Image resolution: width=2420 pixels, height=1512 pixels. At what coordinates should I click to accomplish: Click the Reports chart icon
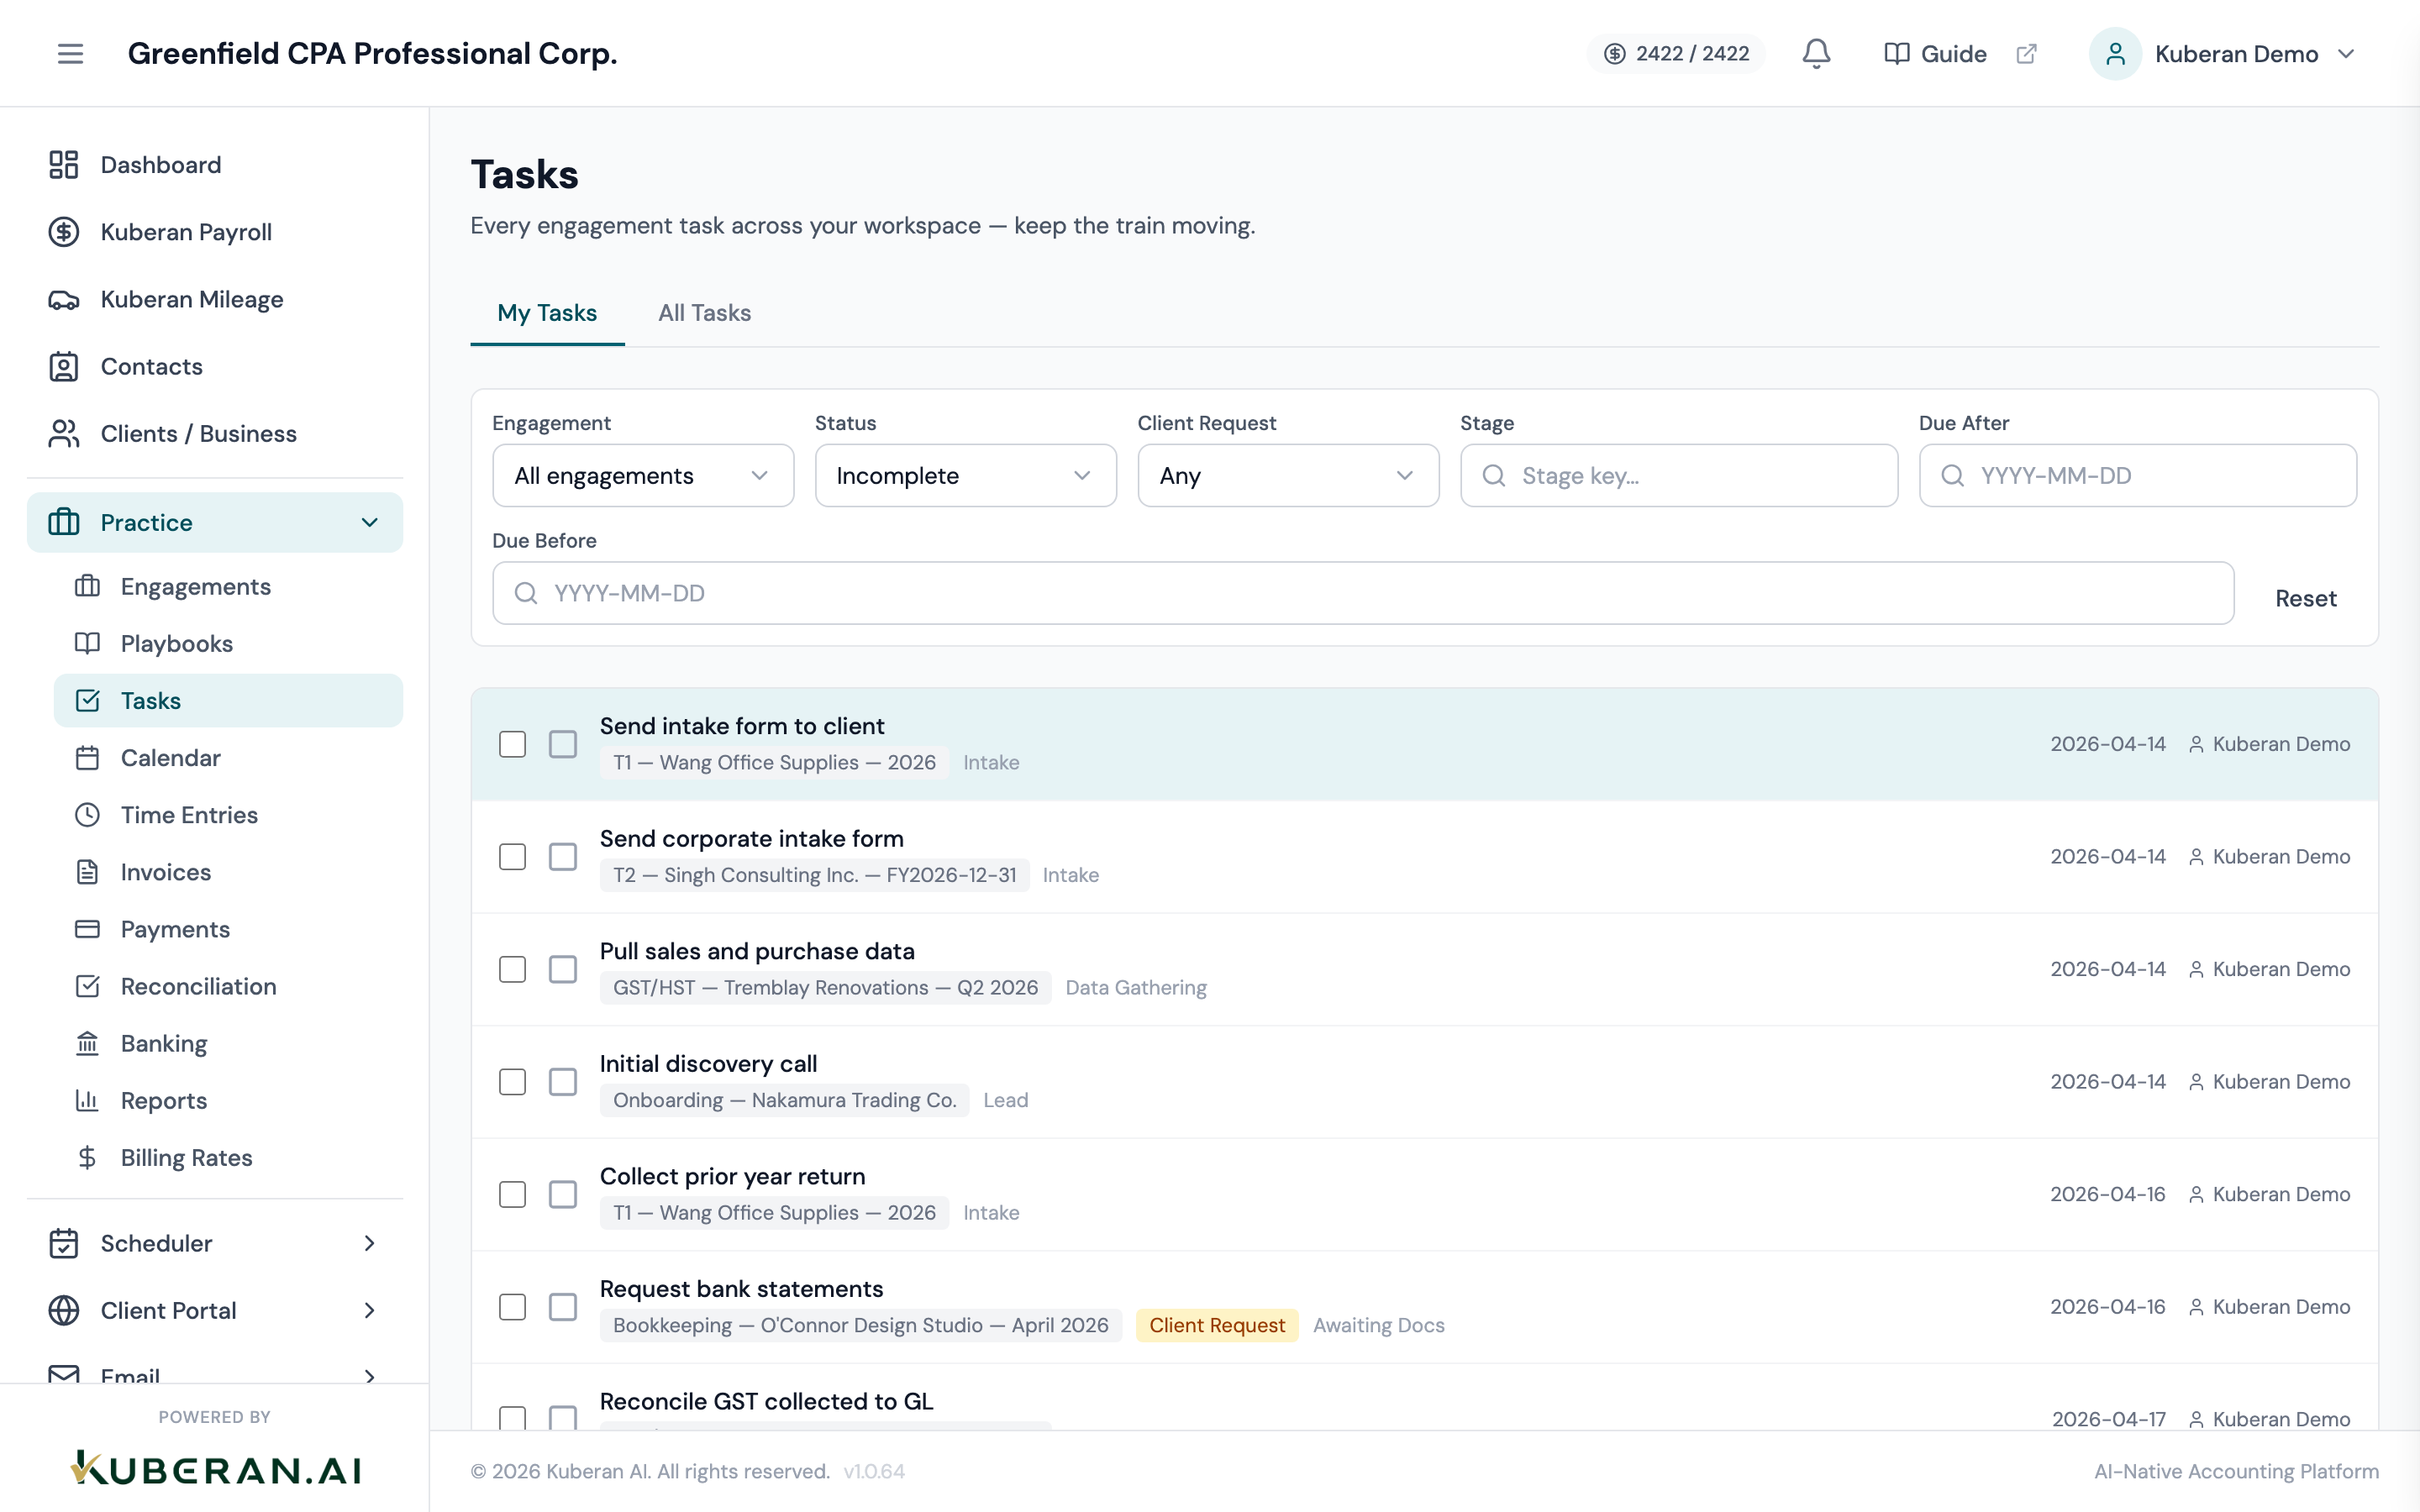click(87, 1100)
